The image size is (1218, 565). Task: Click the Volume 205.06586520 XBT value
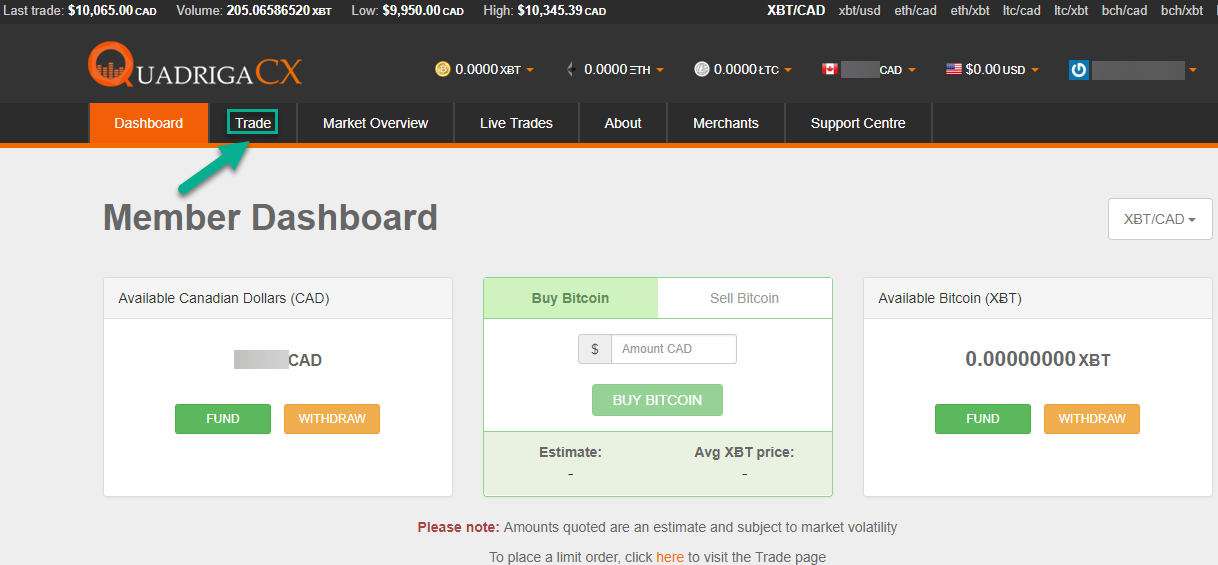279,10
